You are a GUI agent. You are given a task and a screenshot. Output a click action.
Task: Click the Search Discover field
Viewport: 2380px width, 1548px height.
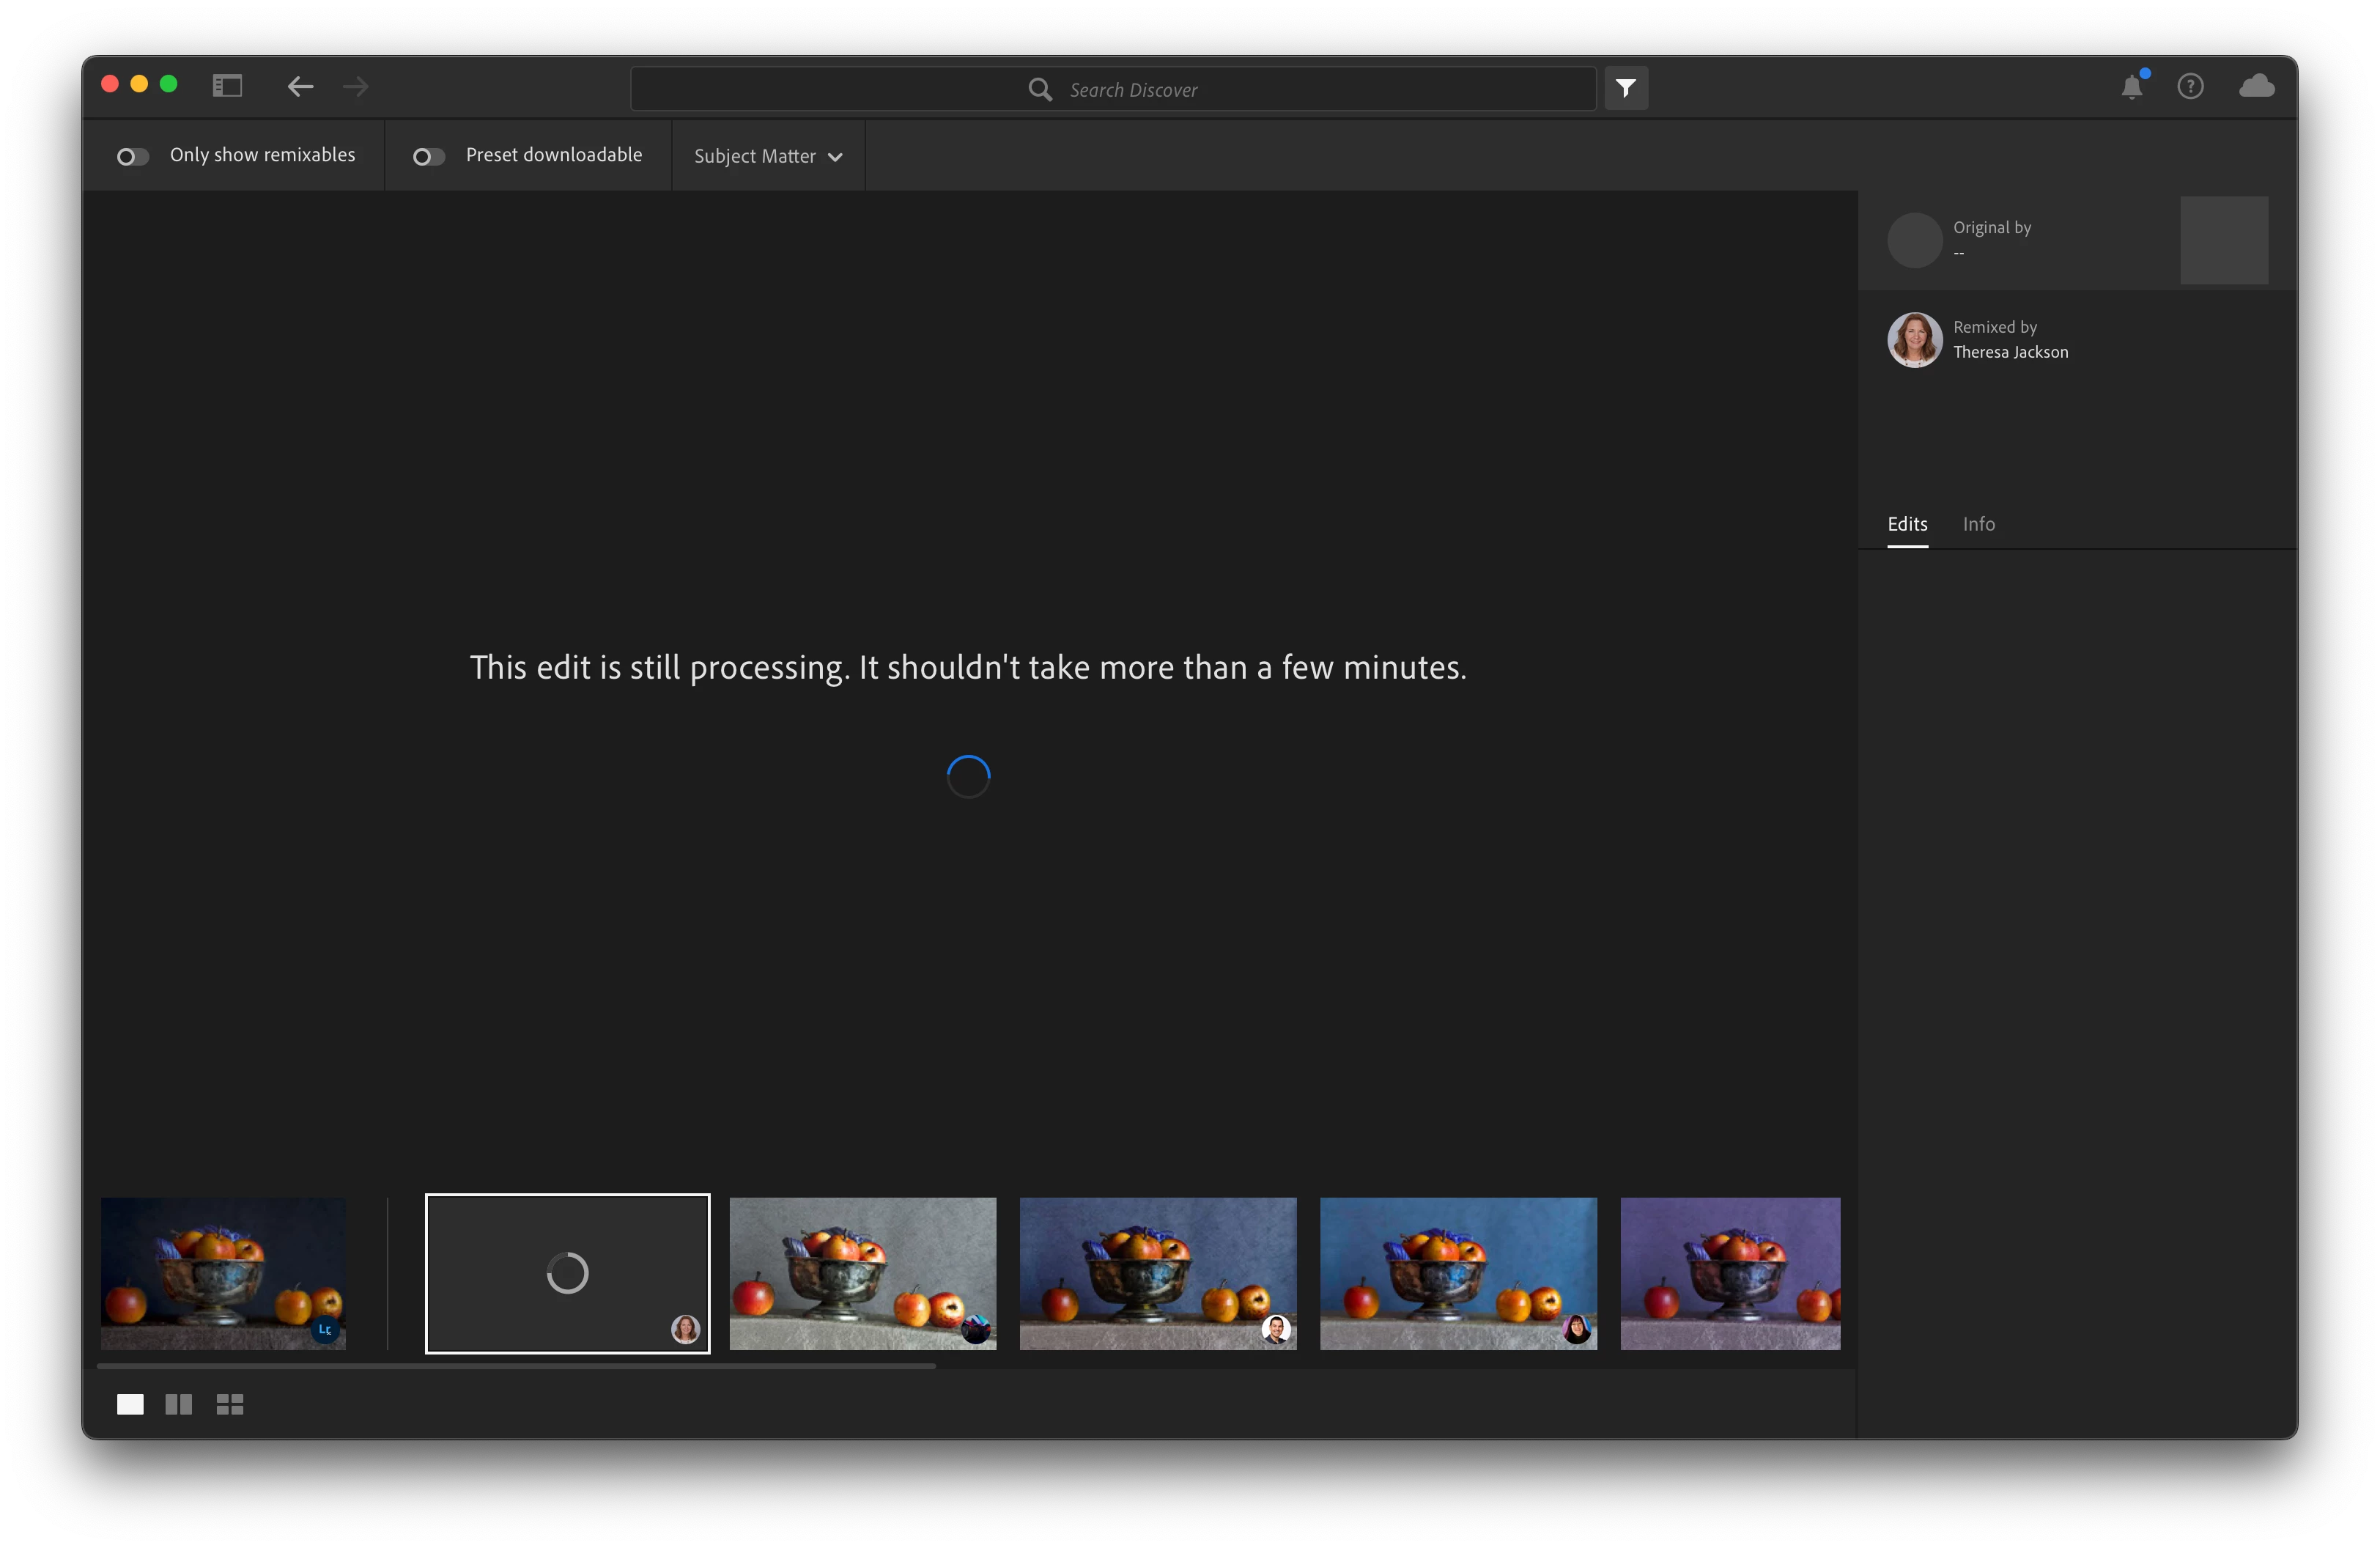[1112, 89]
